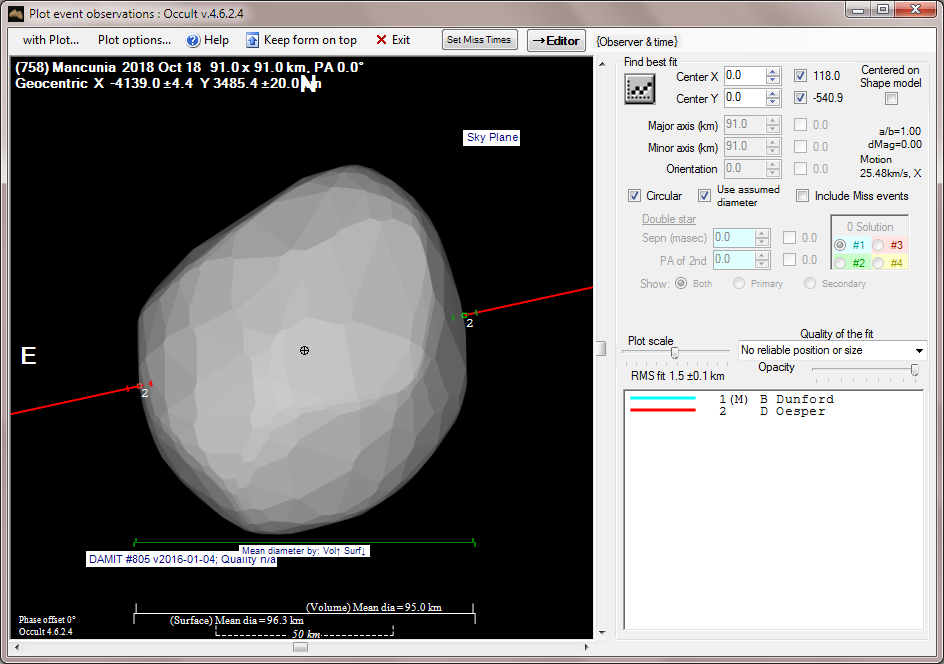Viewport: 944px width, 664px height.
Task: Open the with Plot... menu
Action: click(51, 40)
